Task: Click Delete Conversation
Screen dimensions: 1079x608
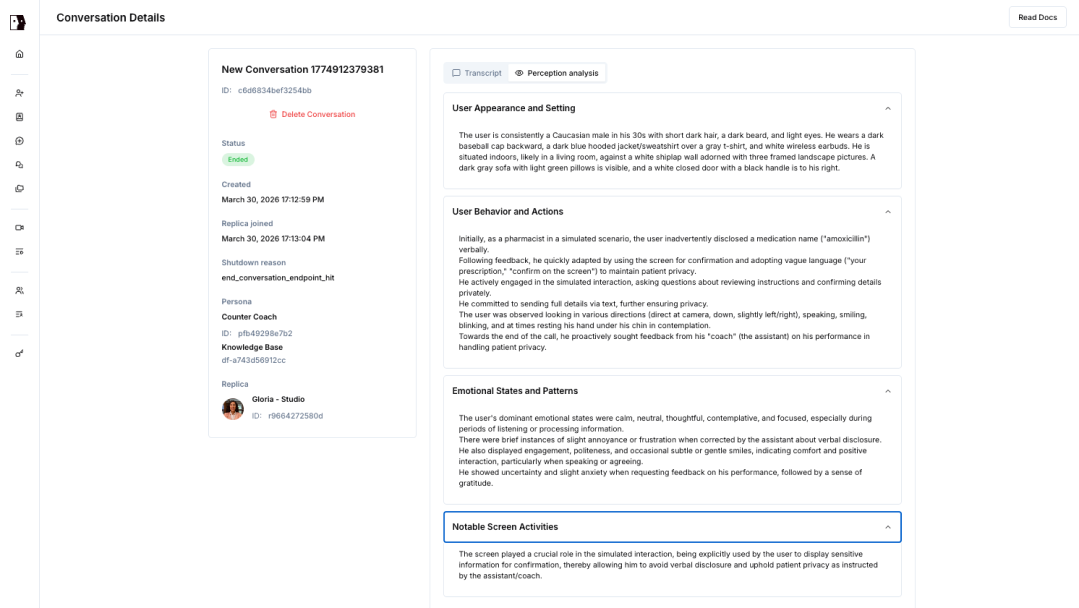Action: coord(311,114)
